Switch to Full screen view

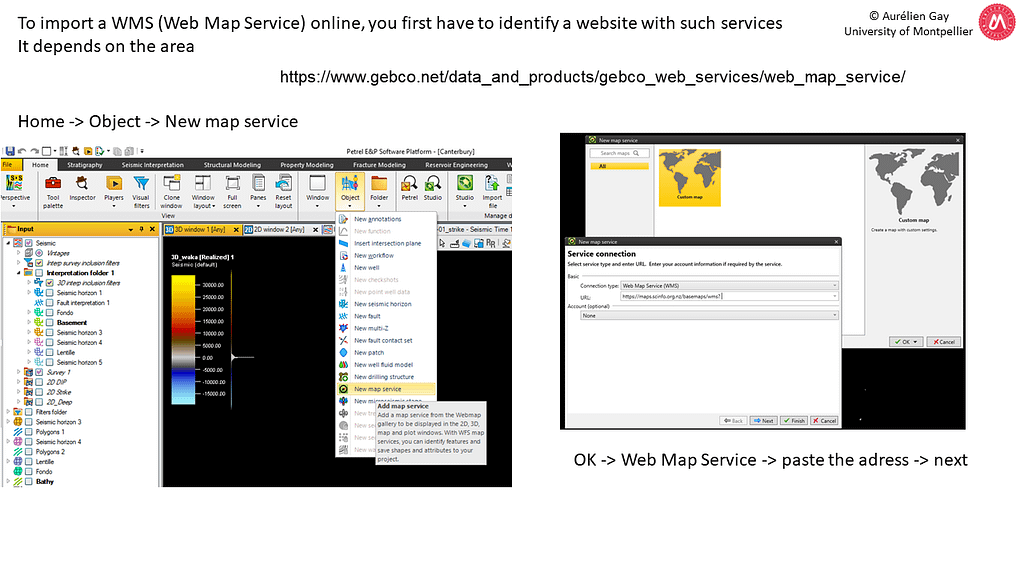point(232,189)
